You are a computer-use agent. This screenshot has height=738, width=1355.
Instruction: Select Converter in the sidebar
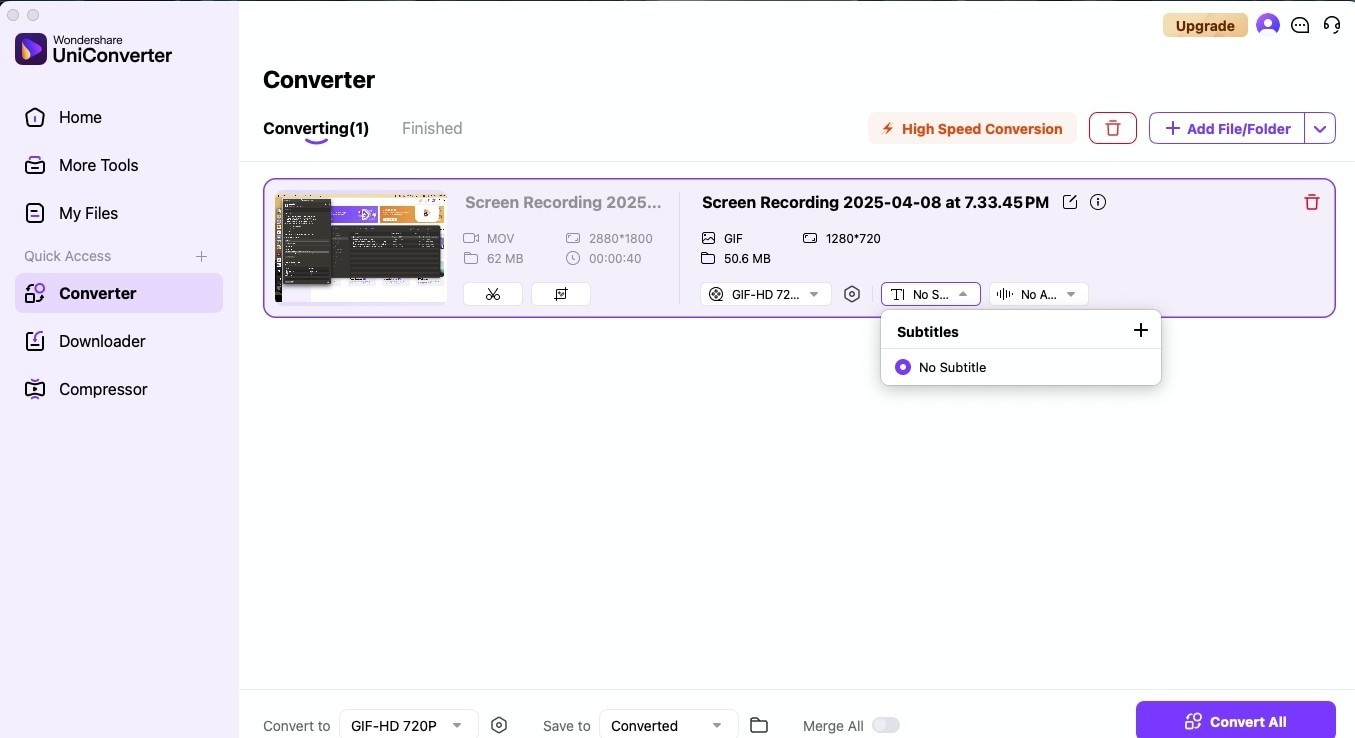click(119, 293)
